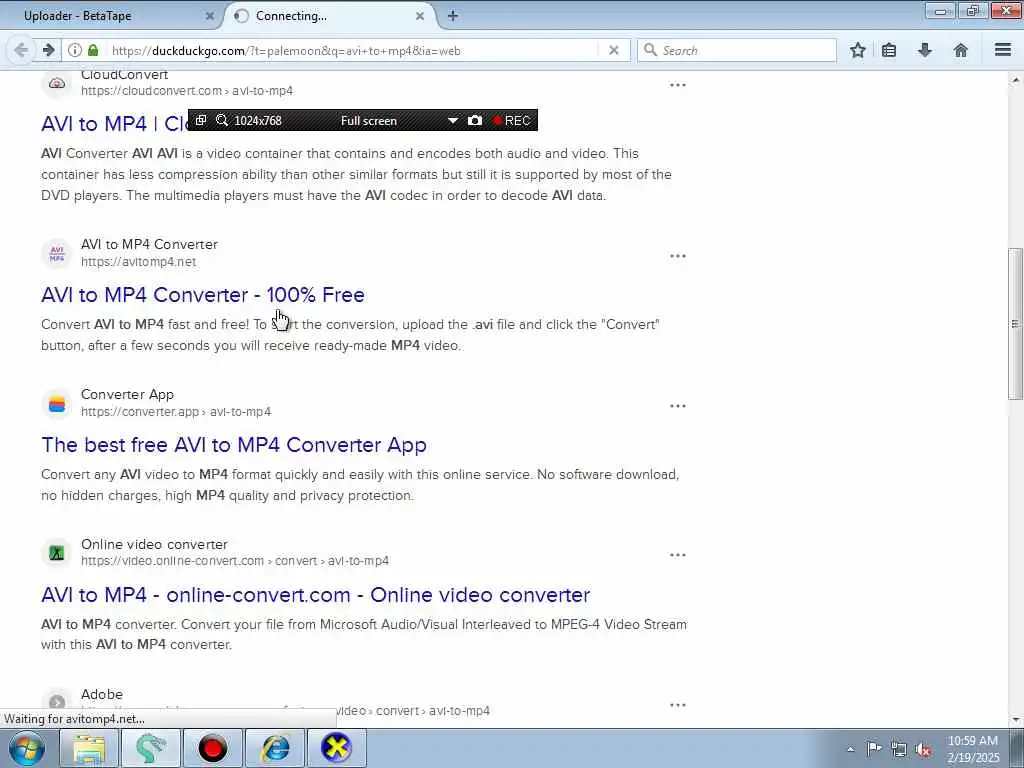Open the browser hamburger menu
1024x768 pixels.
[1003, 50]
